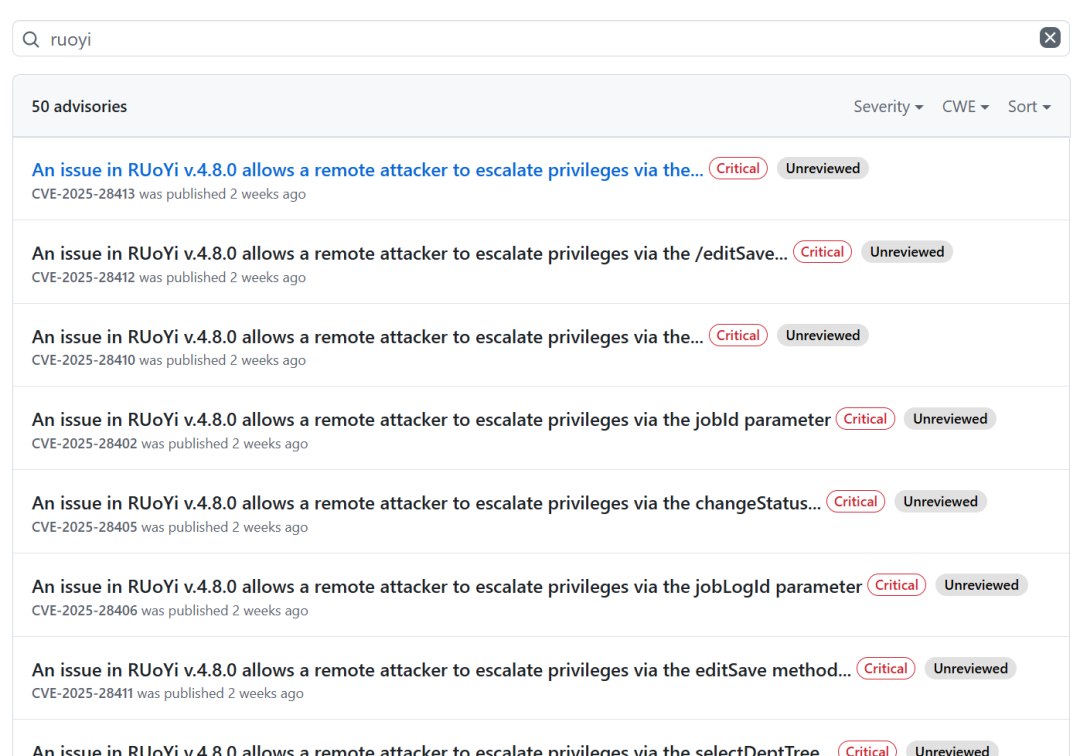Click Unreviewed badge on CVE-2025-28410 row

(x=822, y=335)
